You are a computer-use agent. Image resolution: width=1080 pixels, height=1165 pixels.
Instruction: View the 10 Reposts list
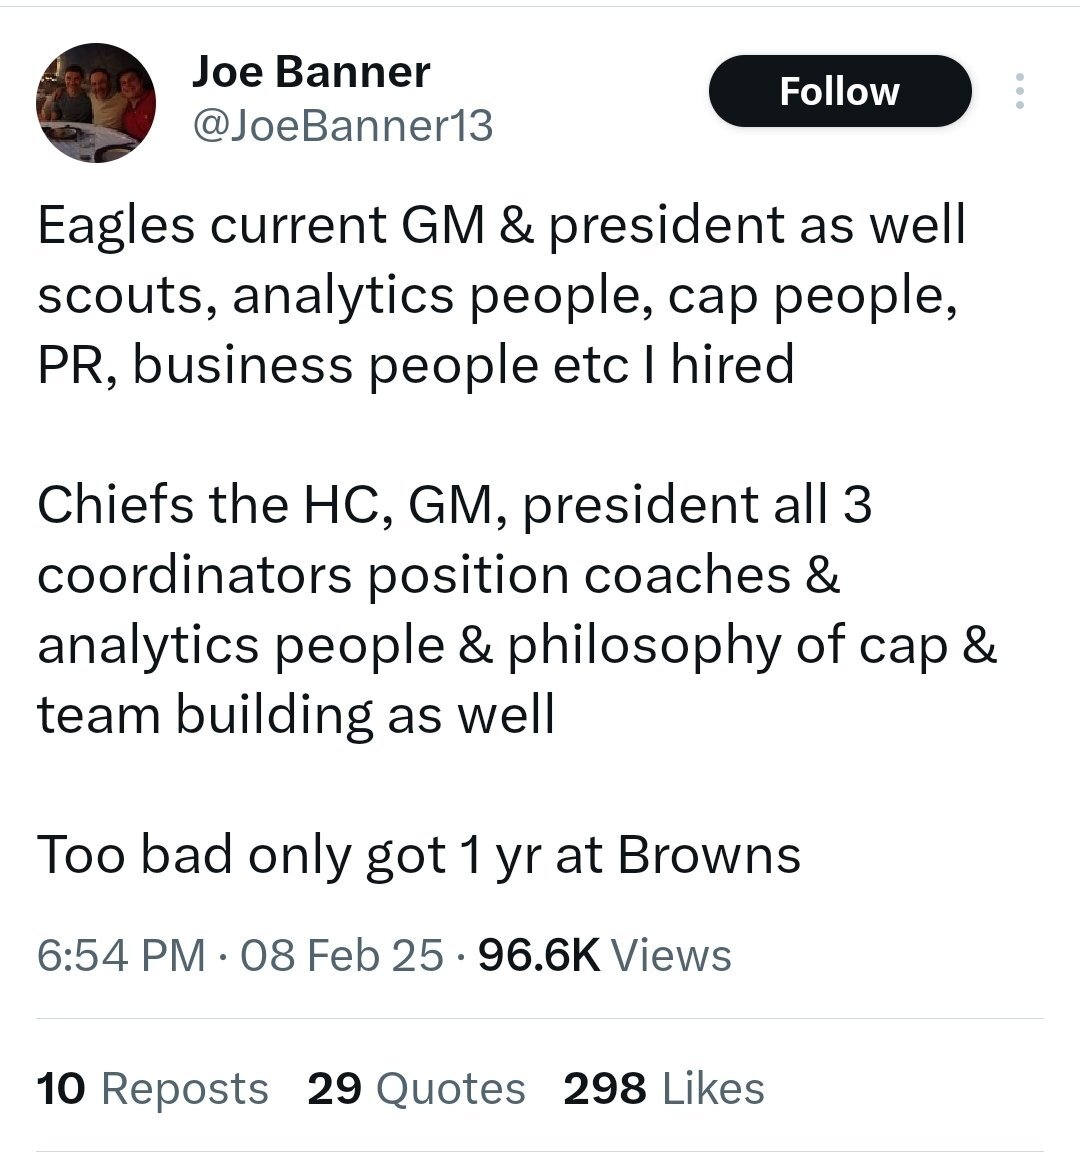click(x=152, y=1088)
